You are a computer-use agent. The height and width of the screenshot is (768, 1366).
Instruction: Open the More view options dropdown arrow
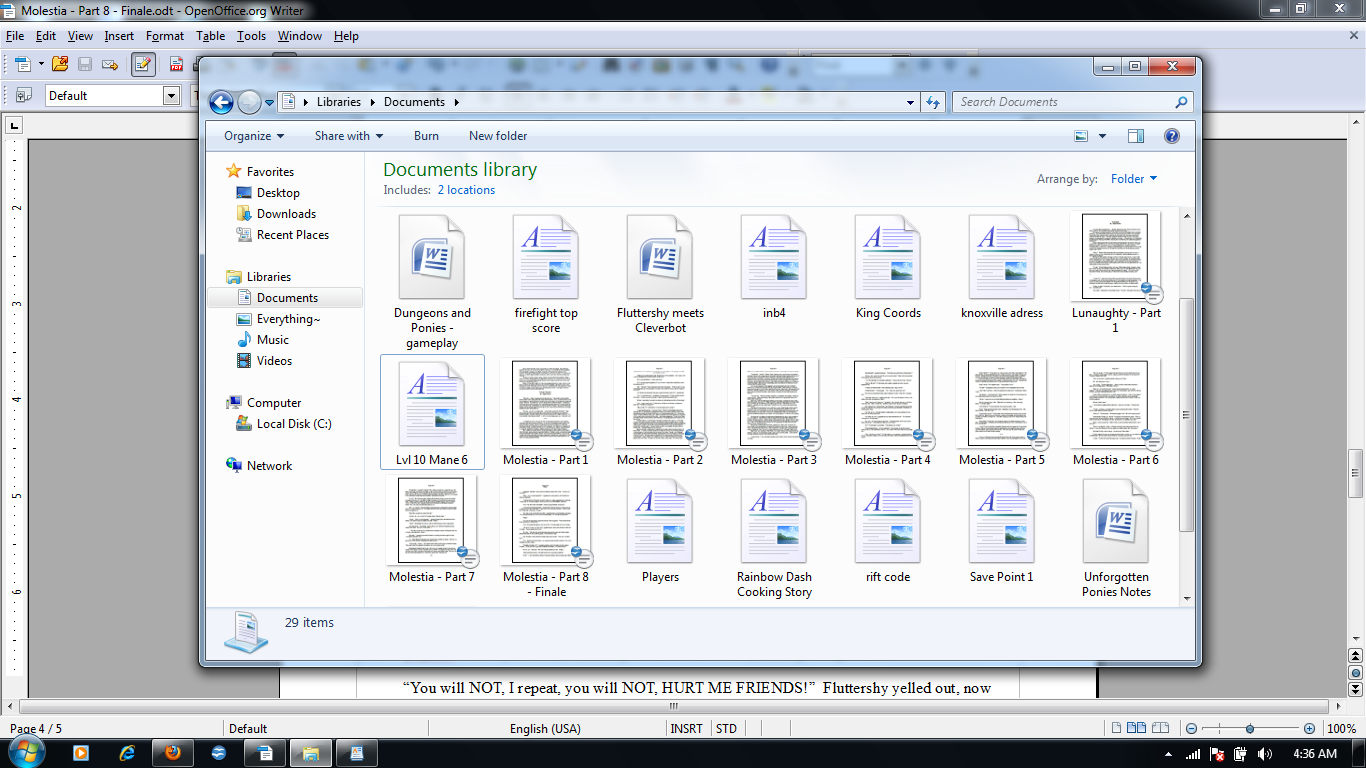[1103, 136]
